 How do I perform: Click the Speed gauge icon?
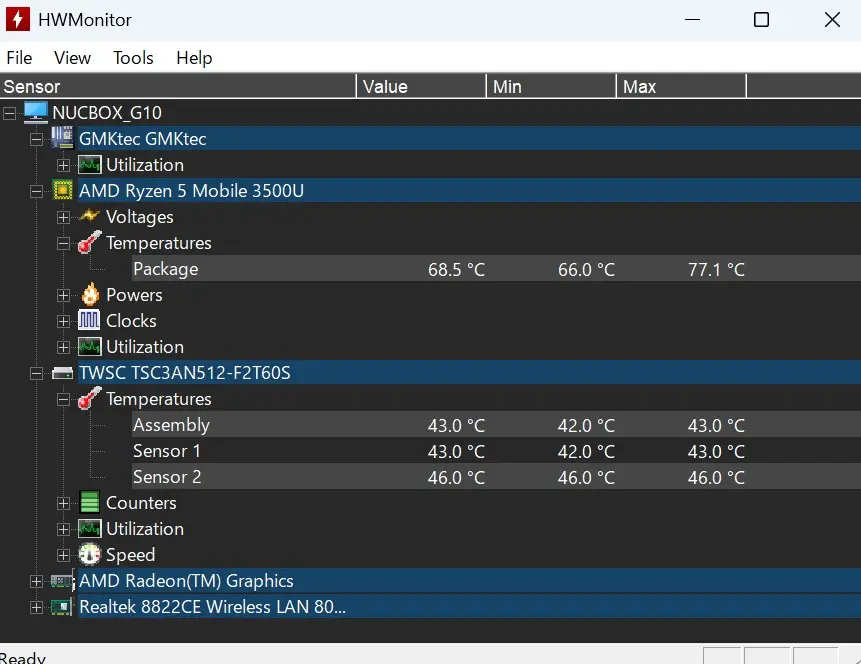click(x=90, y=555)
